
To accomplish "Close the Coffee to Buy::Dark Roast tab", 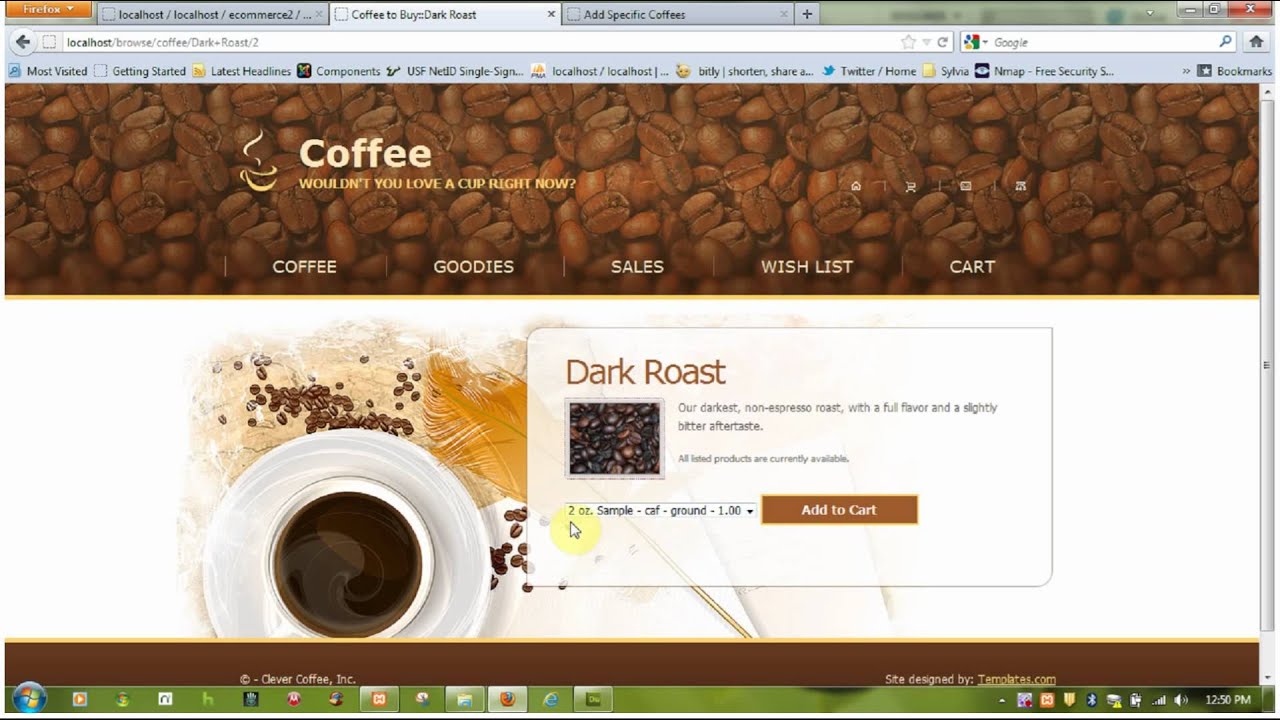I will click(x=550, y=14).
